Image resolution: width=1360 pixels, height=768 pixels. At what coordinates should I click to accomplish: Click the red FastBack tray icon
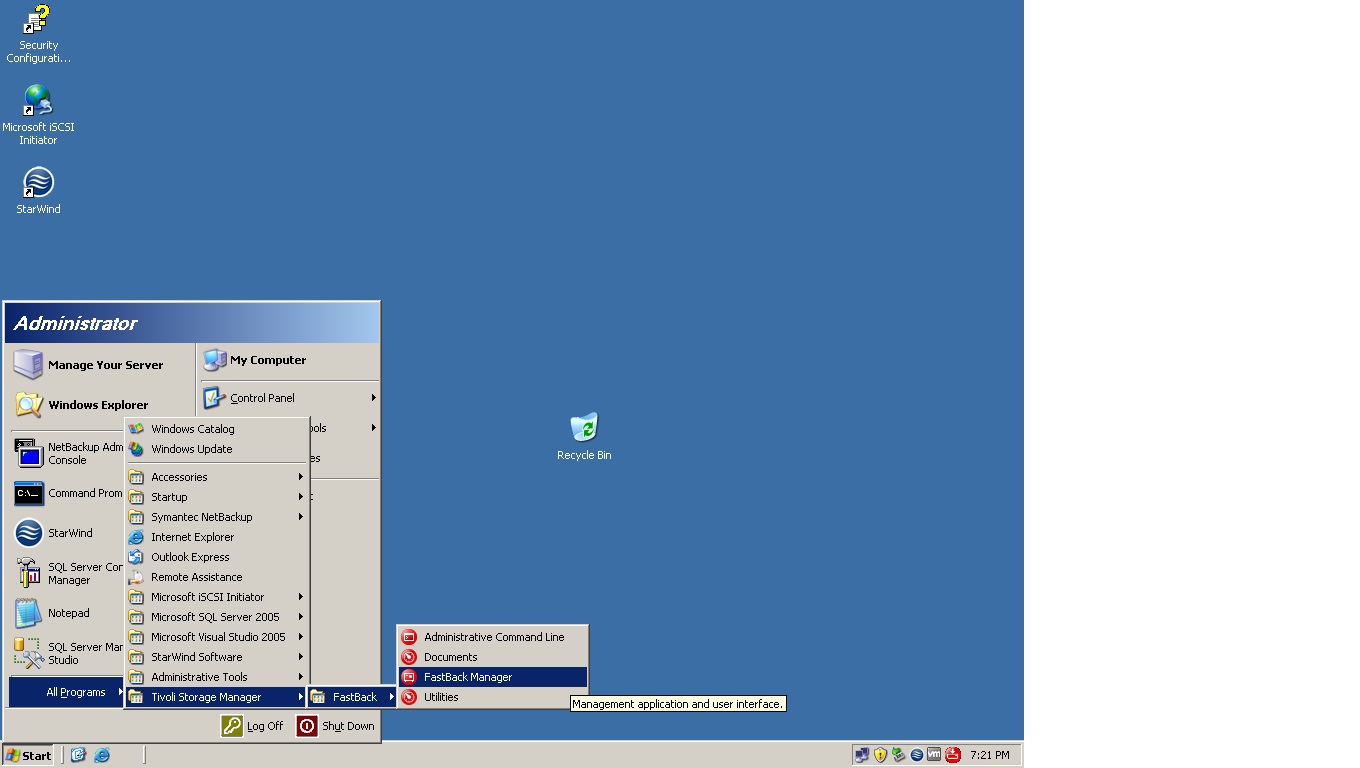point(953,755)
